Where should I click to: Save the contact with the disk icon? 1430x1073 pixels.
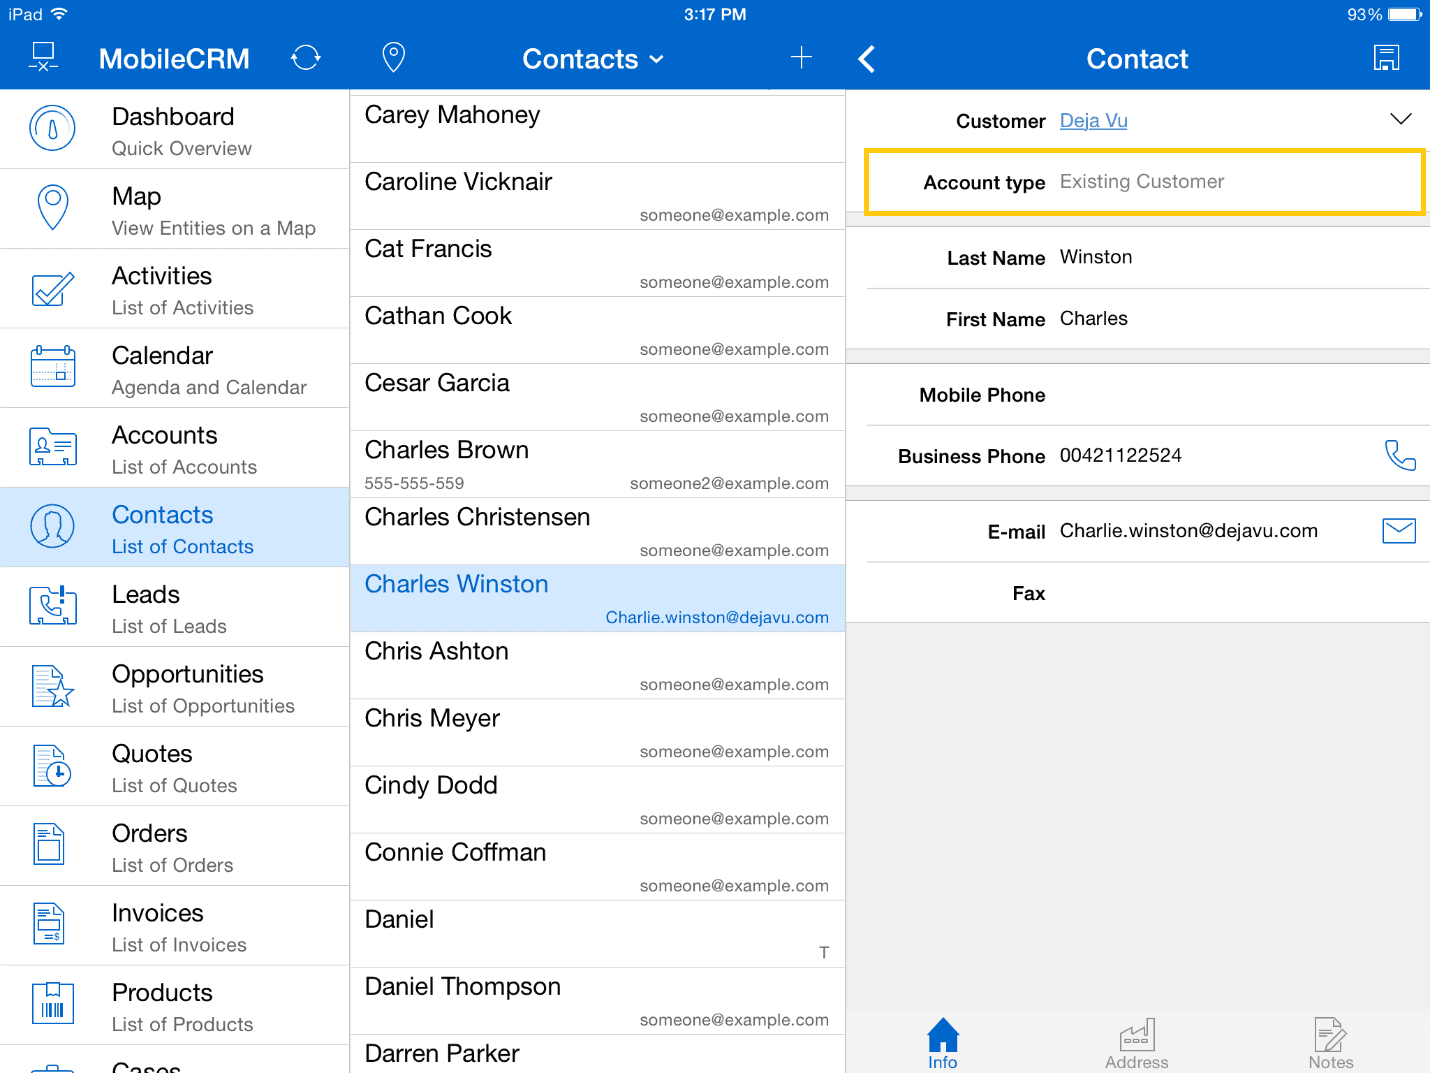point(1386,58)
